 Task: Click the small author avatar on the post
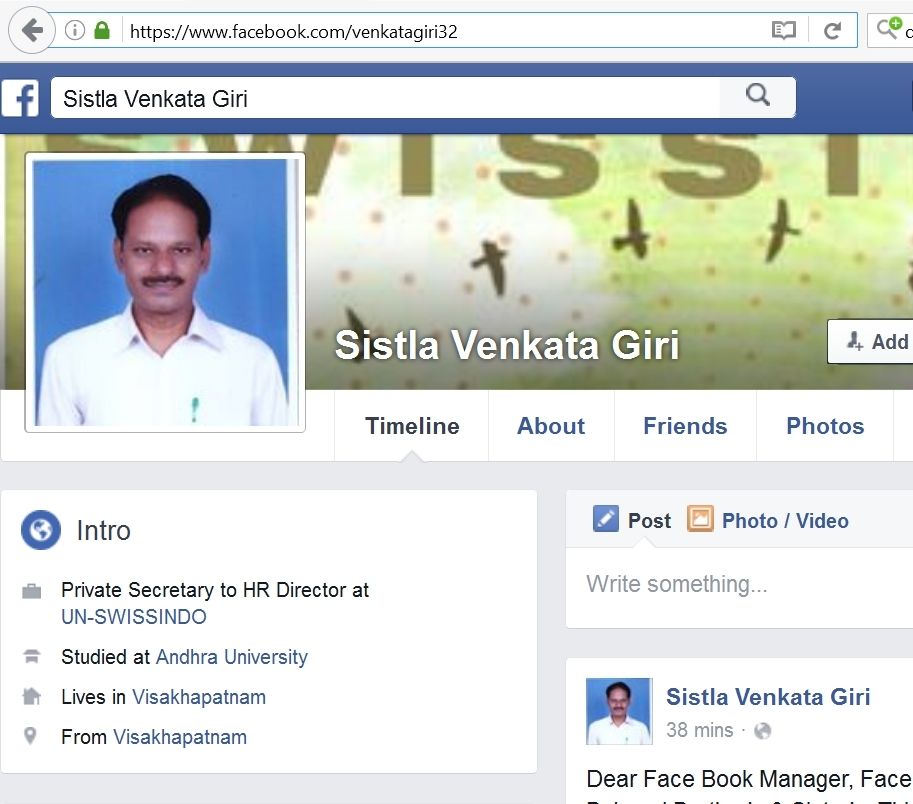point(619,711)
